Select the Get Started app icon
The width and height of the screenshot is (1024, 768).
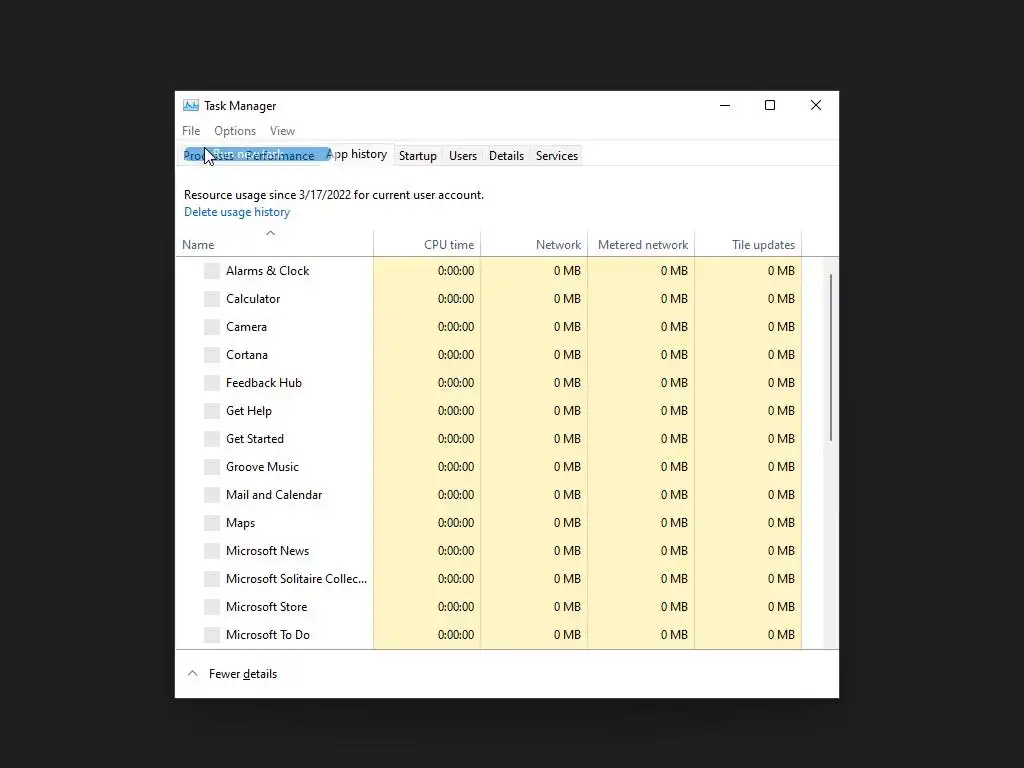tap(212, 439)
